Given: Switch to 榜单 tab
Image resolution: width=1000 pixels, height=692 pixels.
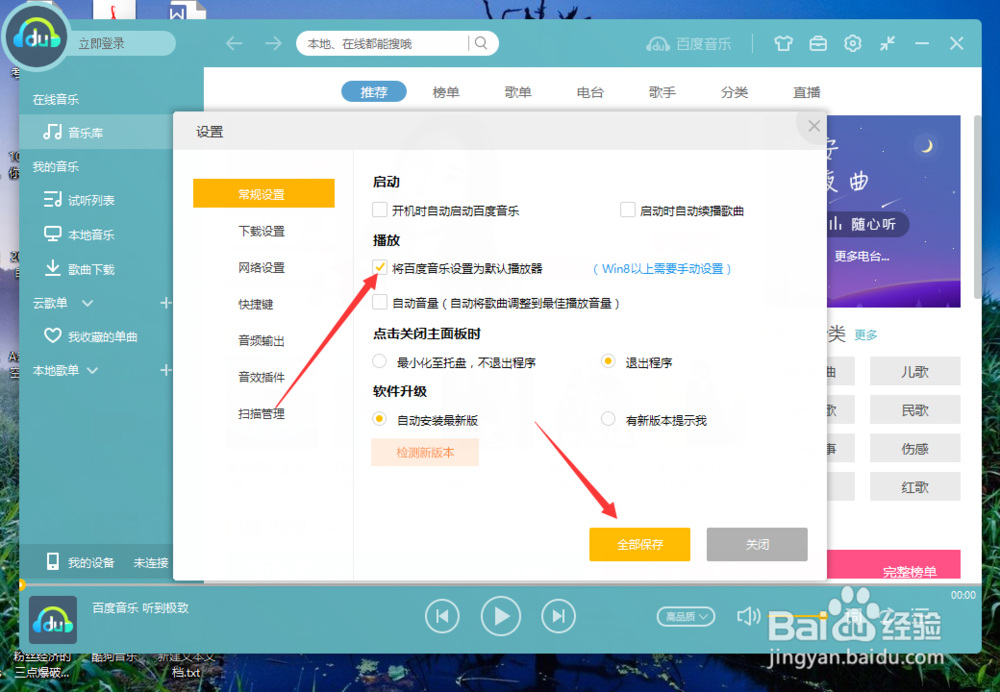Looking at the screenshot, I should pos(446,92).
